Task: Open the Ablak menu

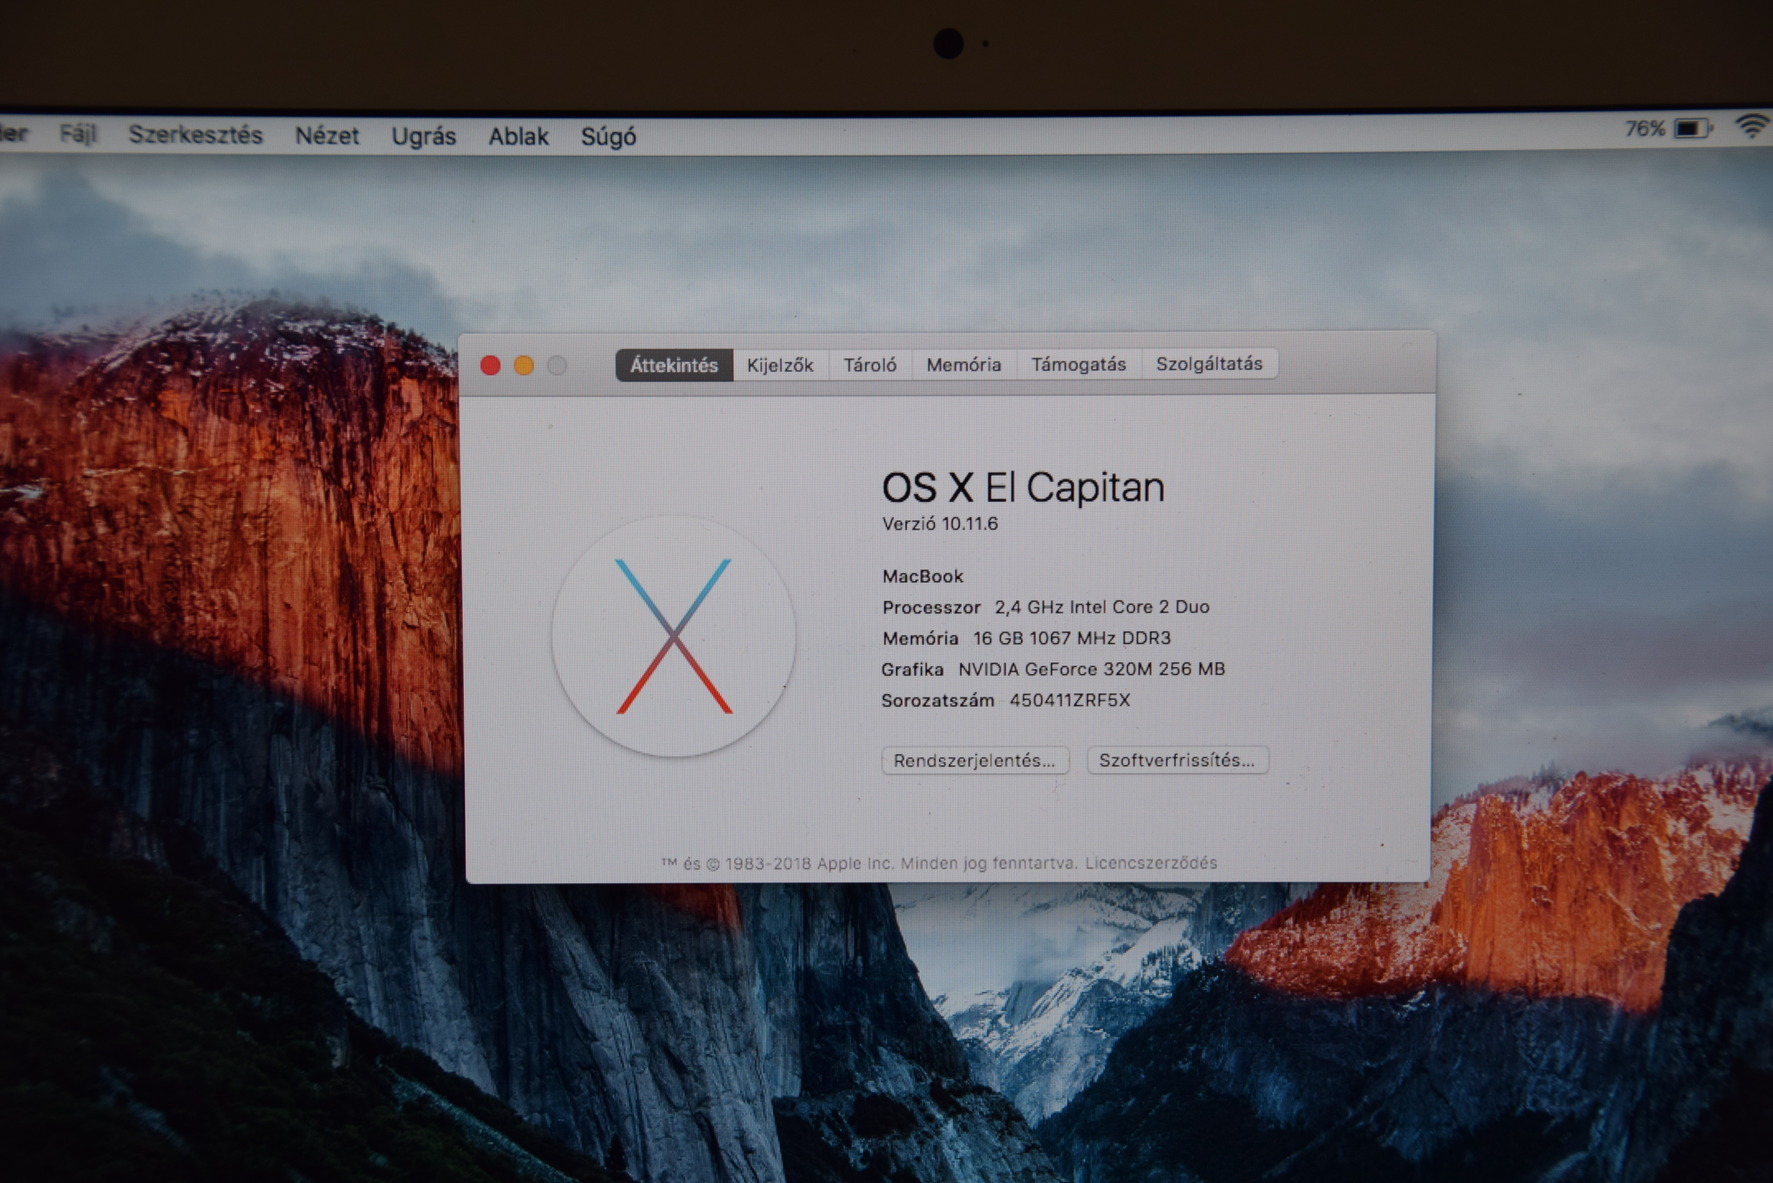Action: pyautogui.click(x=518, y=136)
